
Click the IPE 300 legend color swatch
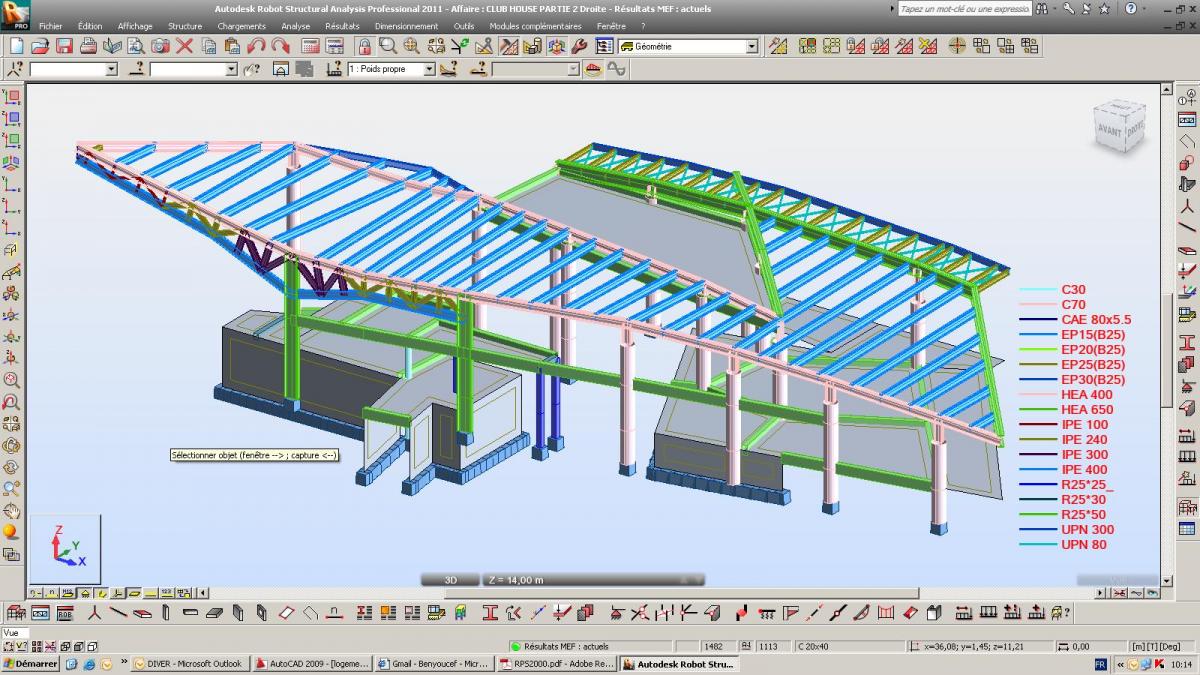coord(1036,455)
